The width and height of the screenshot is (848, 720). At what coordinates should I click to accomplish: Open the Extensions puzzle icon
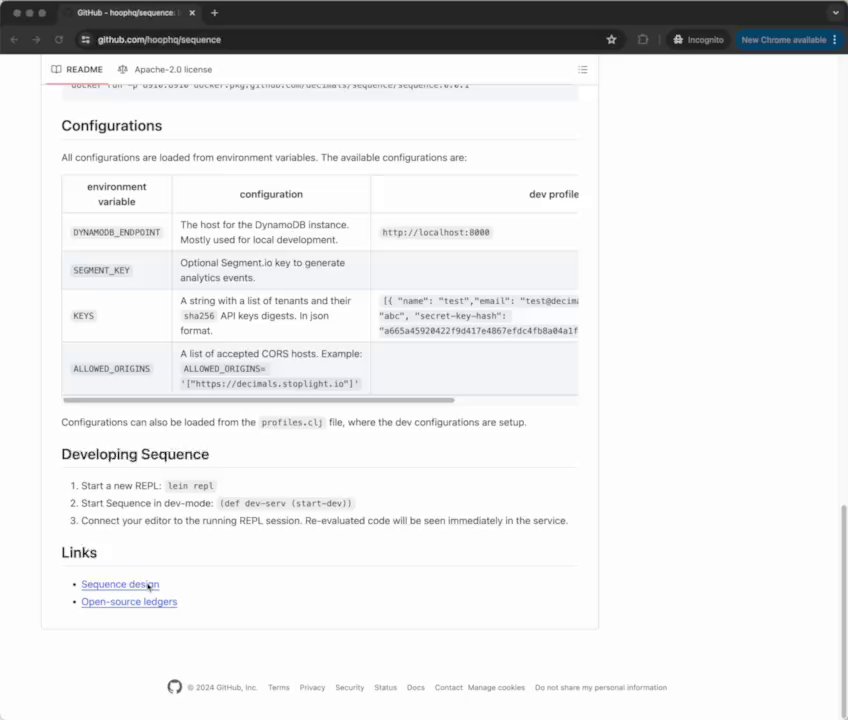point(643,40)
